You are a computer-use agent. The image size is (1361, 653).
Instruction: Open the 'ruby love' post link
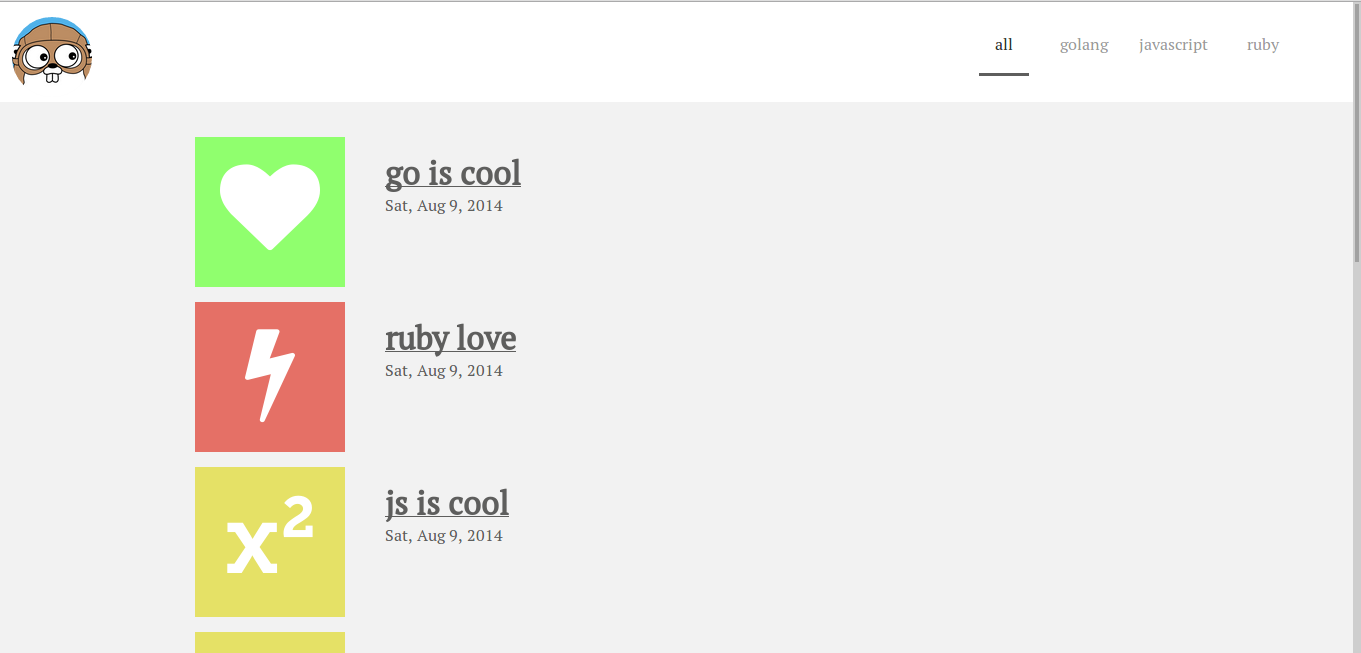coord(450,338)
